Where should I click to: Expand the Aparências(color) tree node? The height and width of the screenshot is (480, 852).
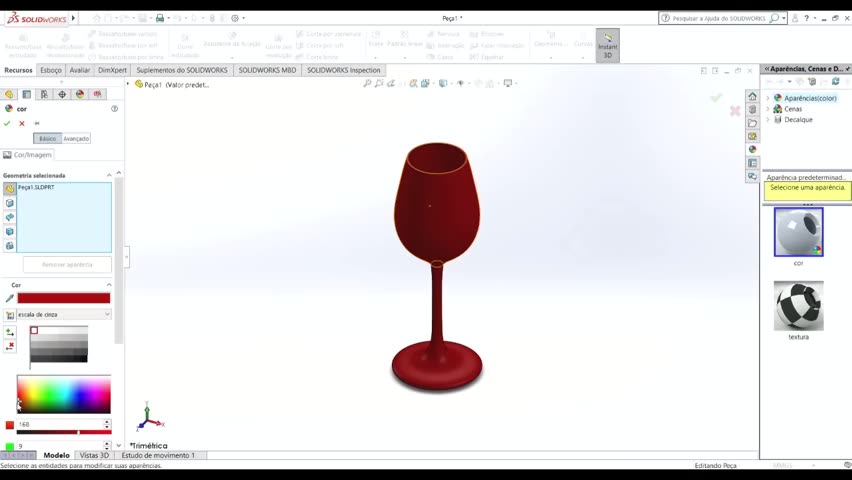(768, 98)
